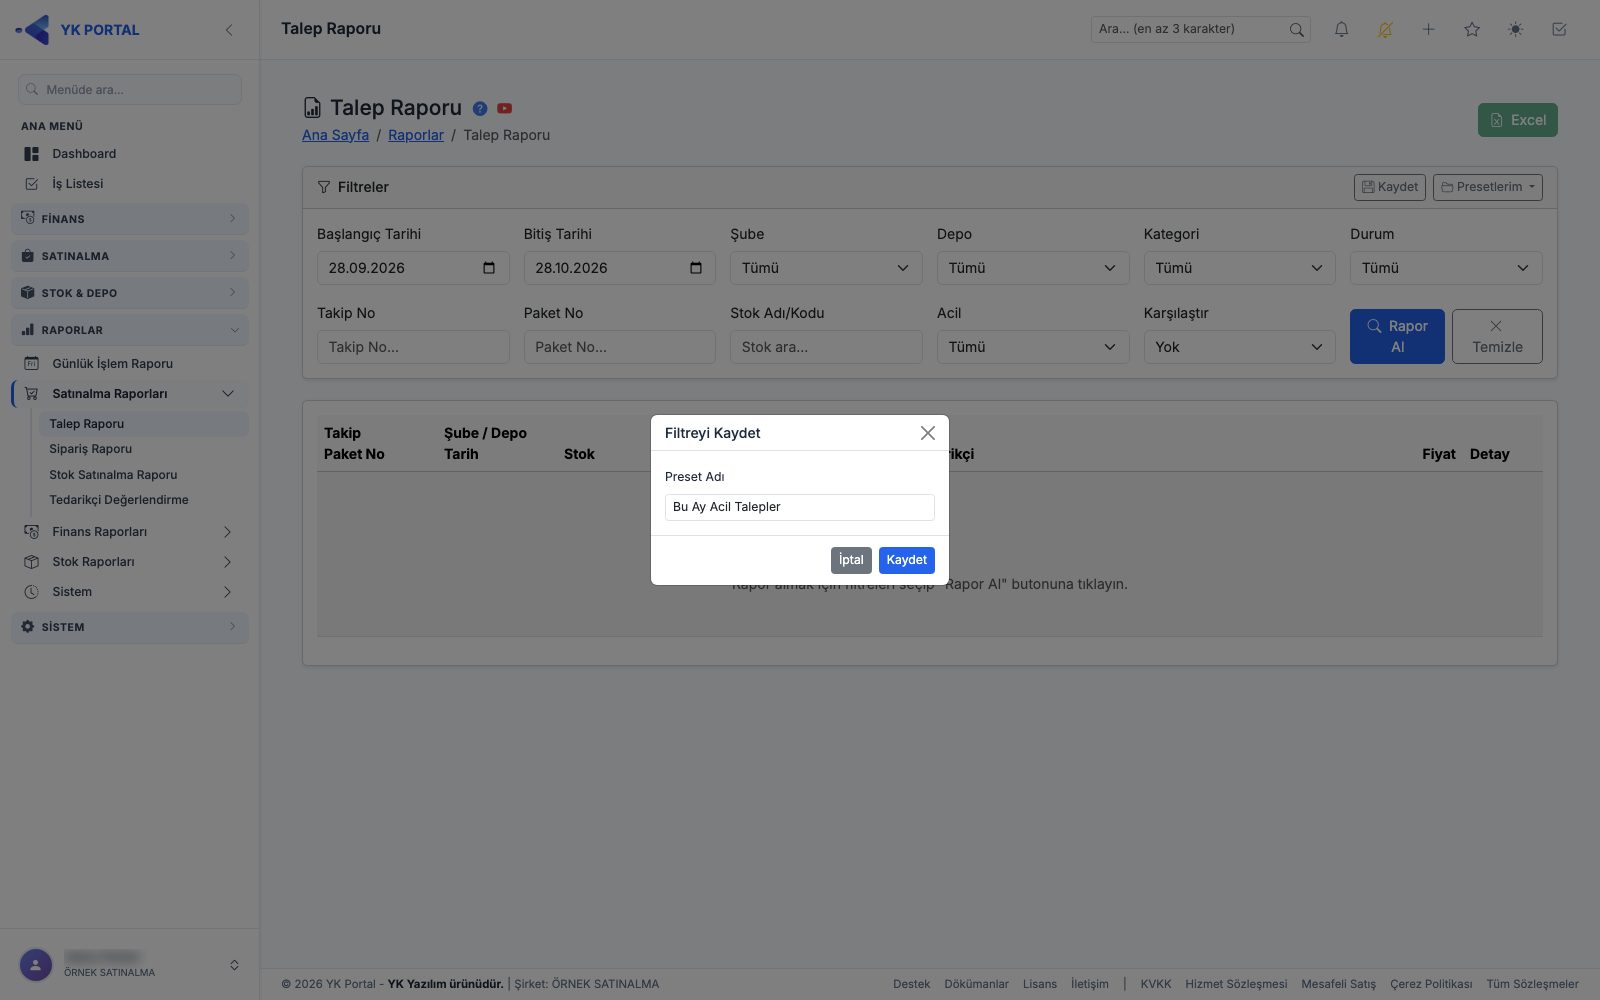Click Temizle button
1600x1000 pixels.
[x=1497, y=336]
